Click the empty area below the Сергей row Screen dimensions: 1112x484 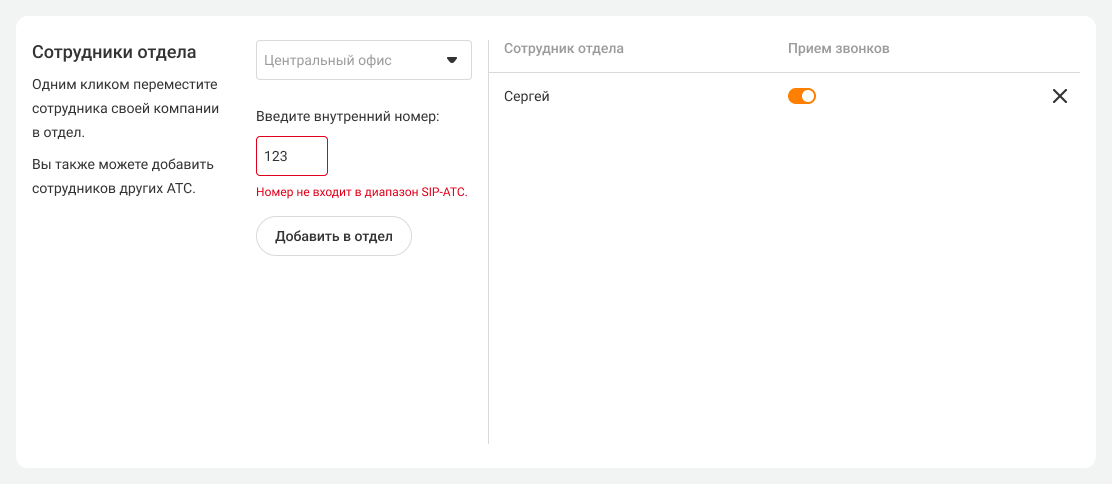click(784, 280)
